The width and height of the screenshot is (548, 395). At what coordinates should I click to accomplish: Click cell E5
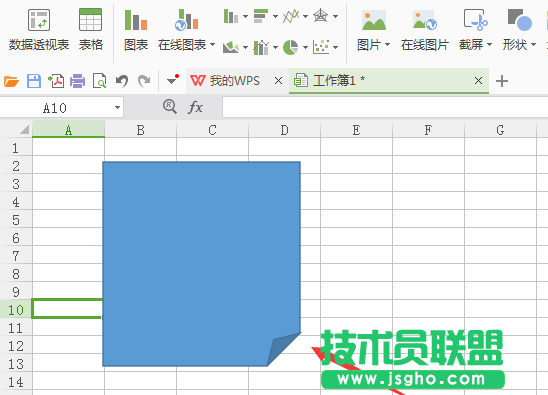356,219
